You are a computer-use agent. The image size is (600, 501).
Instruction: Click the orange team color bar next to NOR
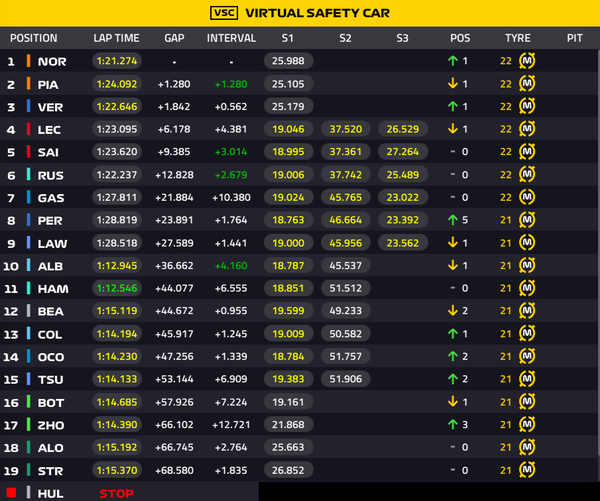pos(28,61)
